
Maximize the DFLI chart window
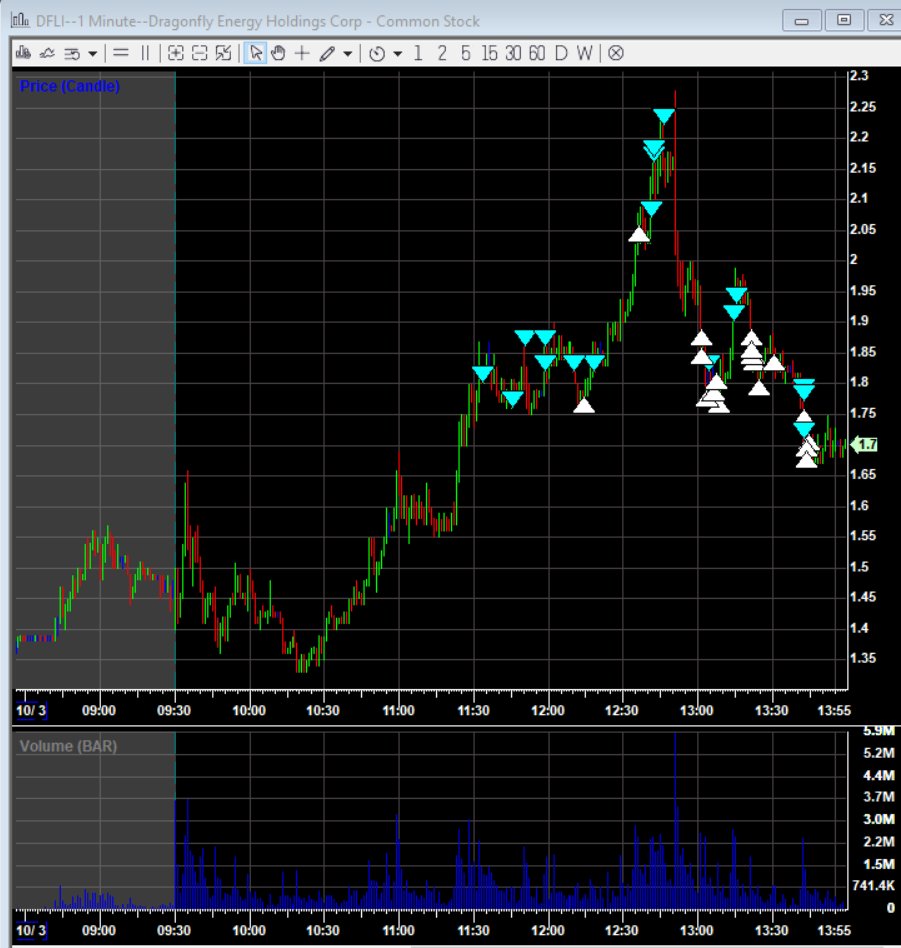tap(844, 20)
